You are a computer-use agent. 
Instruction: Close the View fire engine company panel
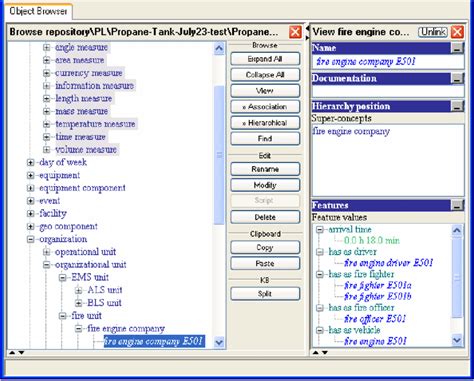457,32
